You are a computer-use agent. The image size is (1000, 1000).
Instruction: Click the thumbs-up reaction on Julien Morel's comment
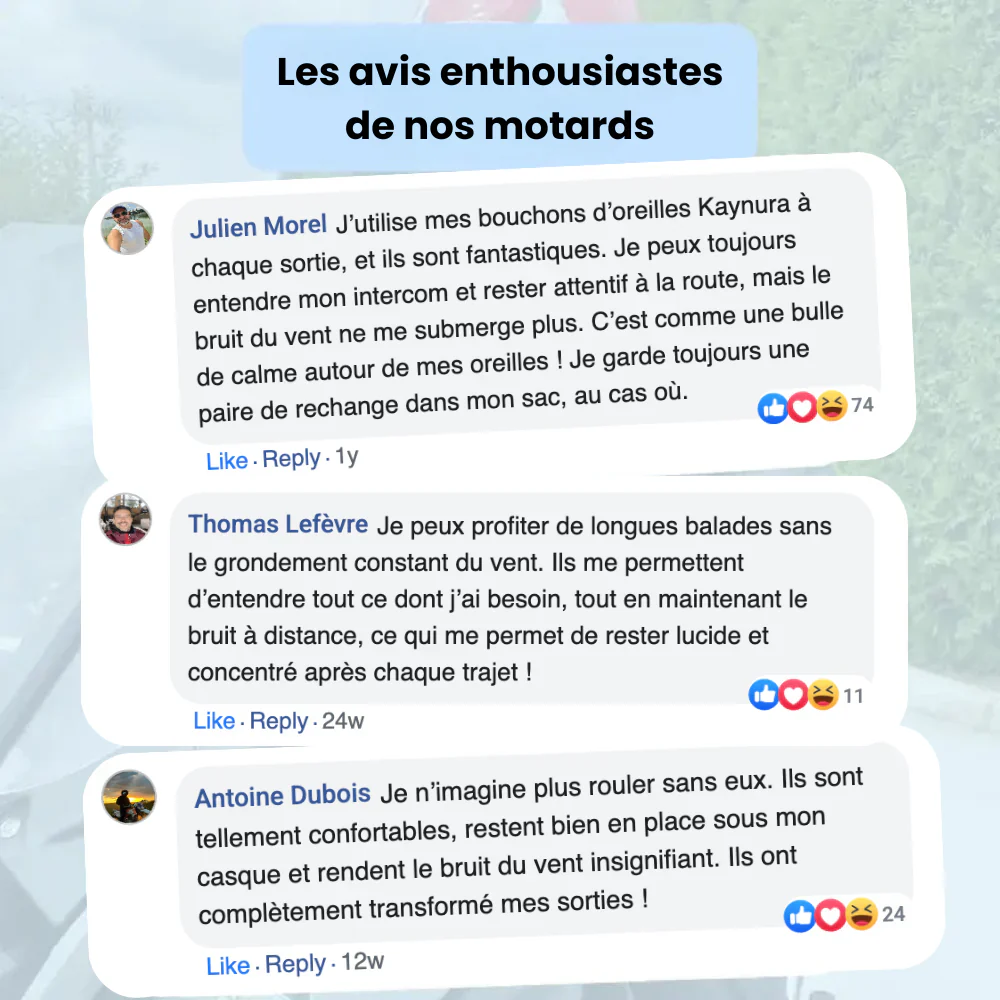click(x=773, y=408)
